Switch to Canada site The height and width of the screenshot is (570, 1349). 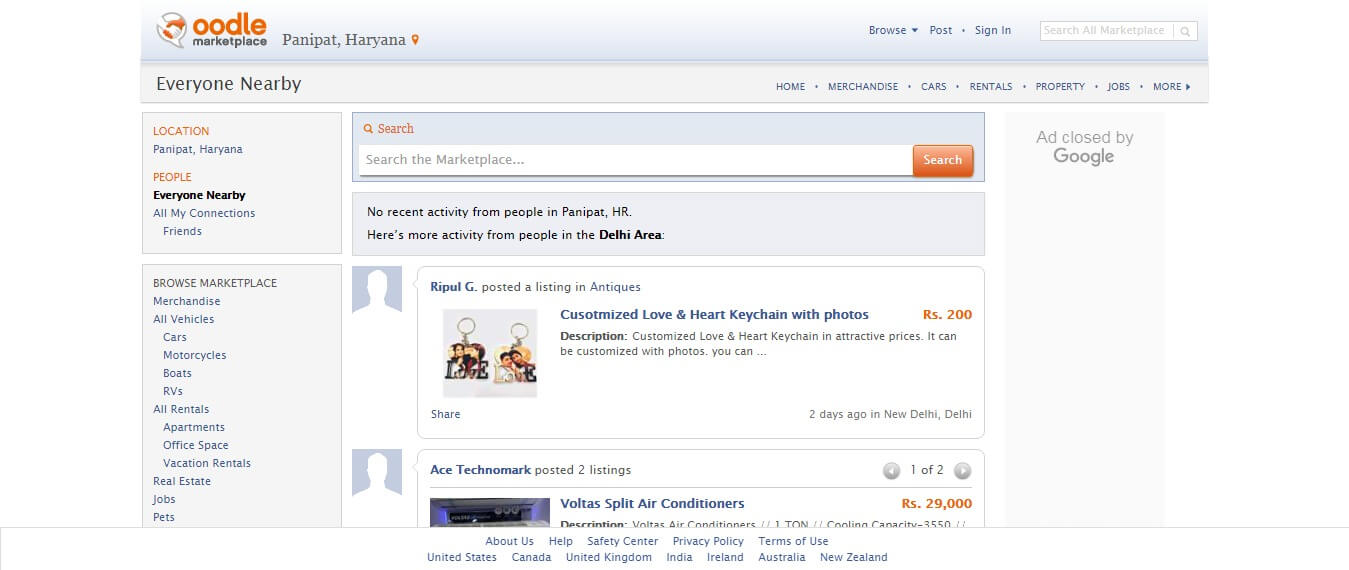tap(532, 557)
